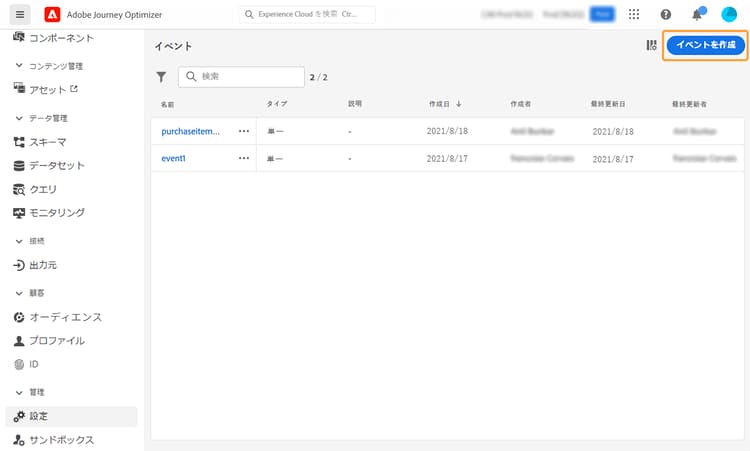Viewport: 750px width, 451px height.
Task: Click the イベントを作成 button
Action: click(706, 45)
